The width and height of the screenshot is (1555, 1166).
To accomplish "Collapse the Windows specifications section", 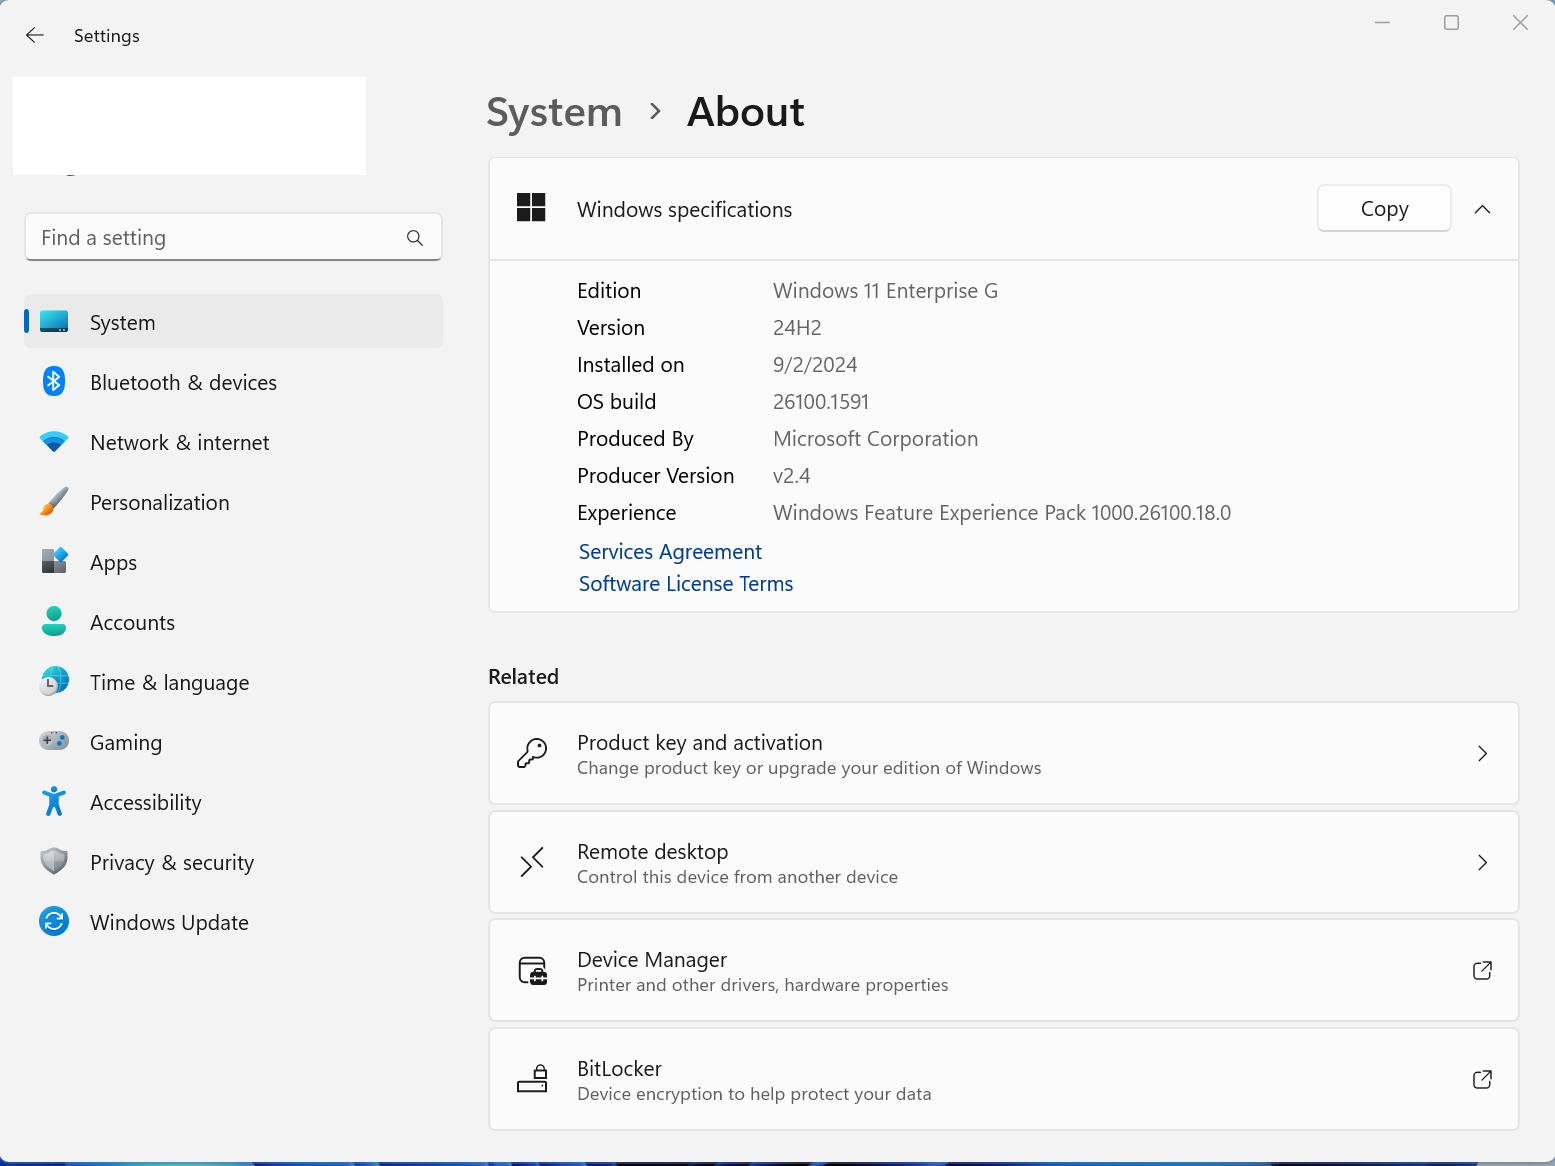I will tap(1482, 209).
